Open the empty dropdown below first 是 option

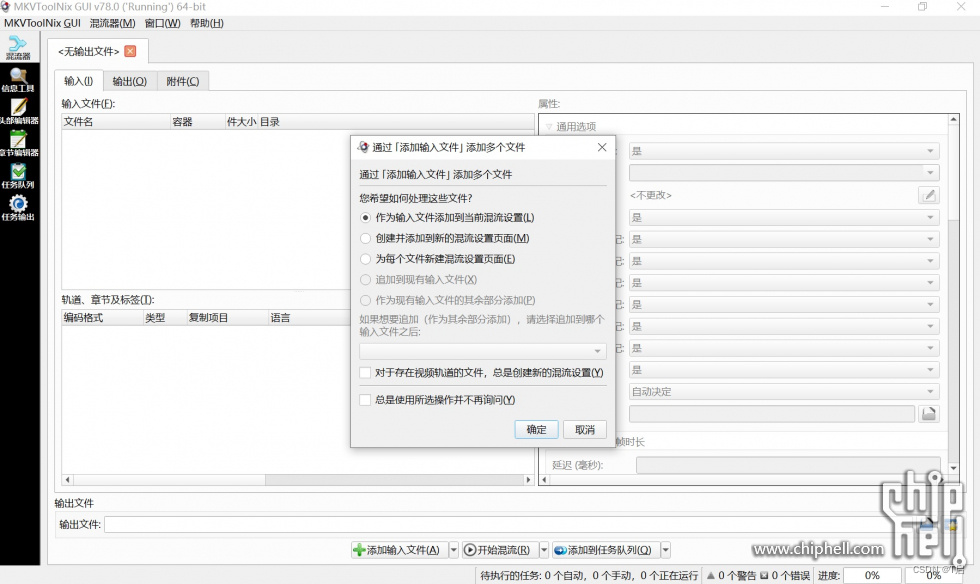(784, 173)
